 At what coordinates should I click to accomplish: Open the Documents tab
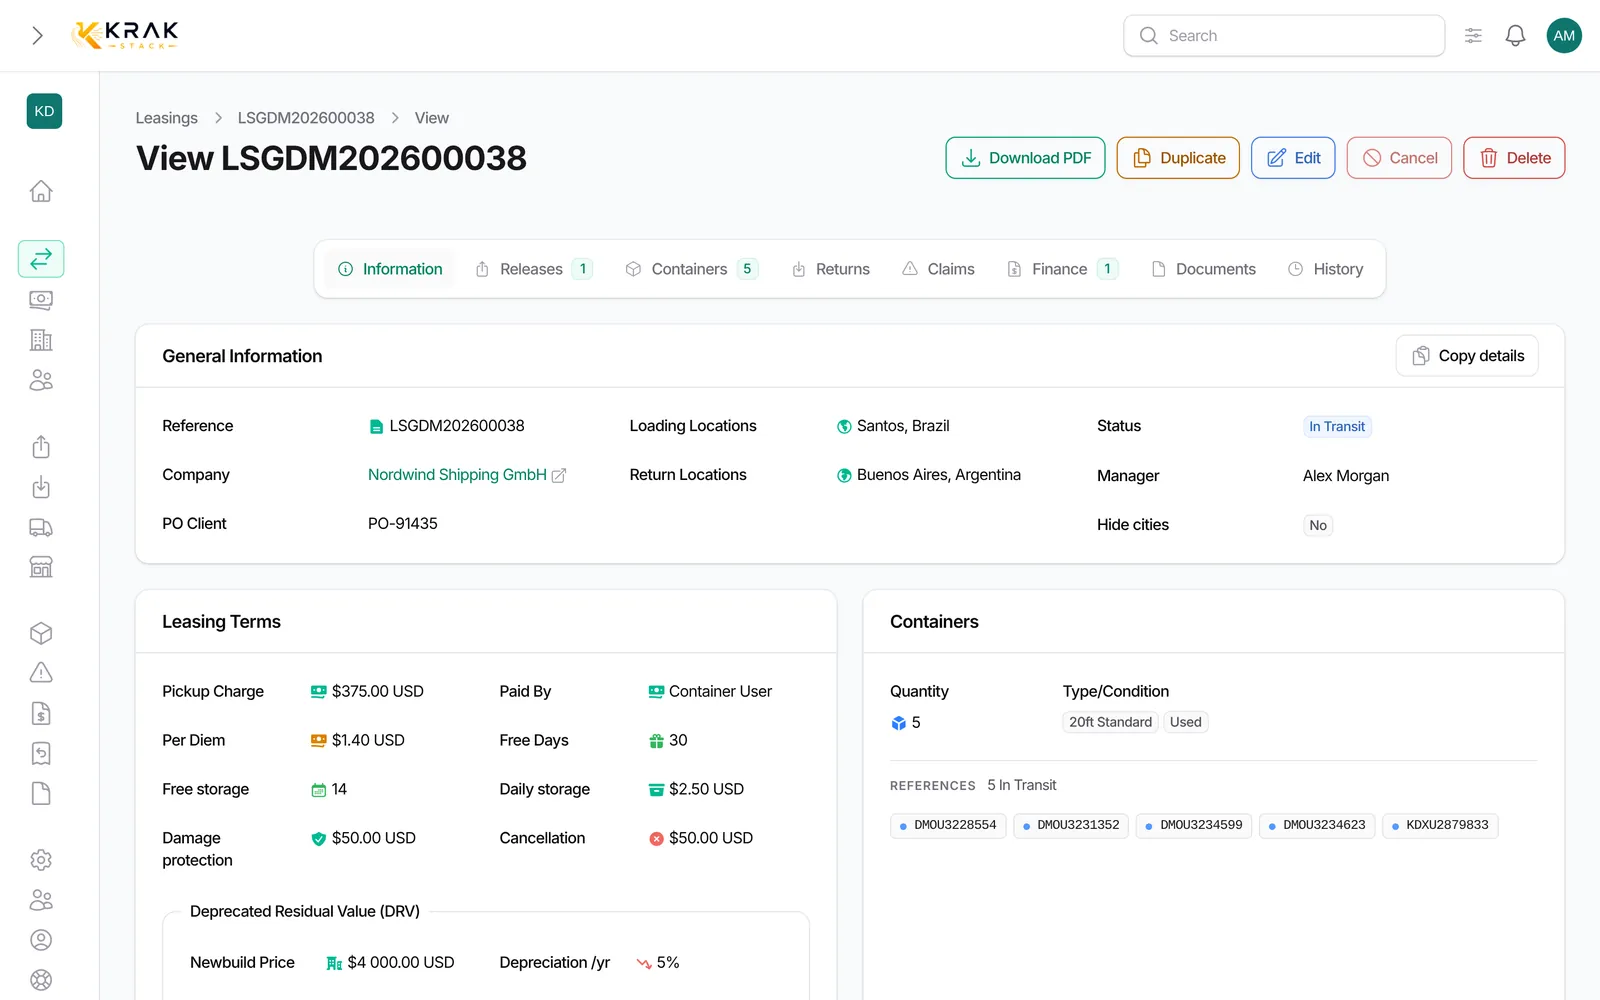click(1203, 269)
